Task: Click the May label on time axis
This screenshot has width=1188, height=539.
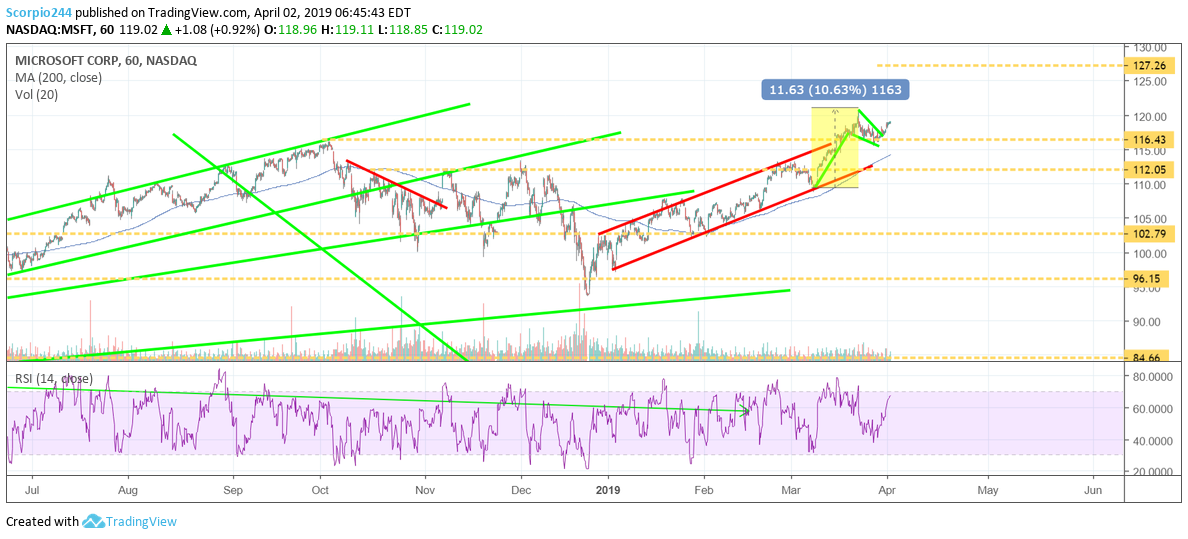Action: pos(989,490)
